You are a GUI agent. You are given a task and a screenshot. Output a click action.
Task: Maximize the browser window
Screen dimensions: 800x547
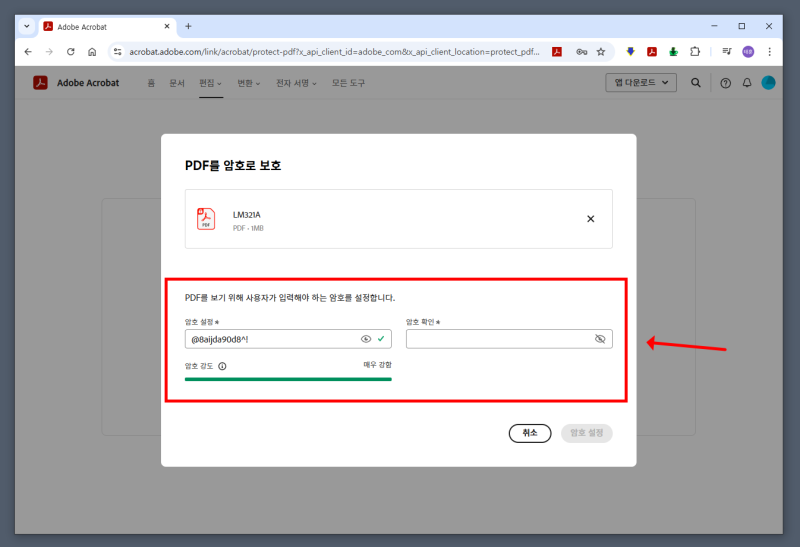pyautogui.click(x=742, y=26)
